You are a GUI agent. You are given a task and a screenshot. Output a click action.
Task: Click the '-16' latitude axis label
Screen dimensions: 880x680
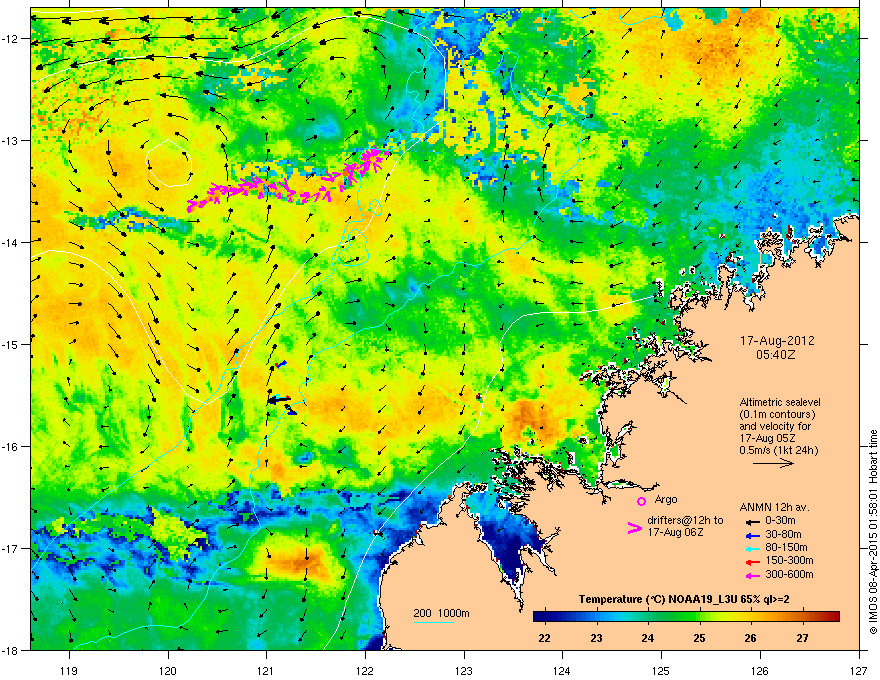(10, 447)
